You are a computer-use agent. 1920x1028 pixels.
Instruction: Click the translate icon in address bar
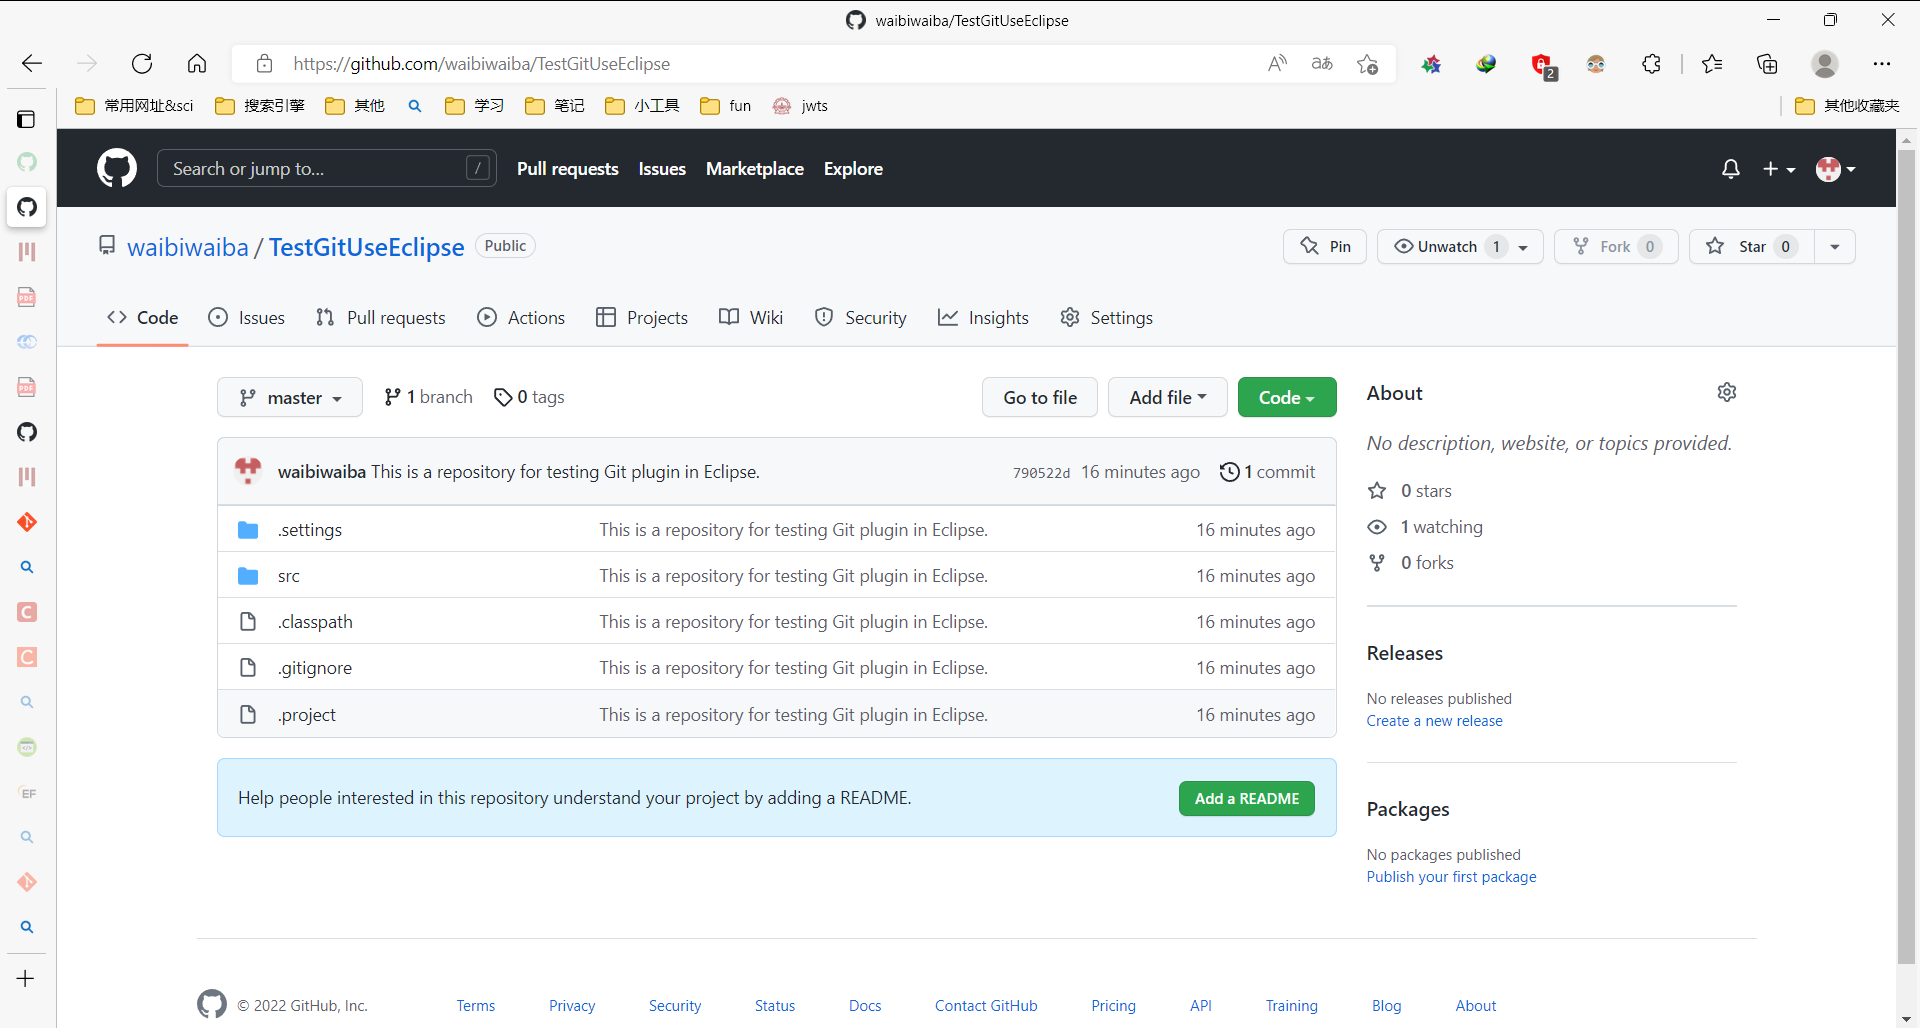[x=1322, y=64]
